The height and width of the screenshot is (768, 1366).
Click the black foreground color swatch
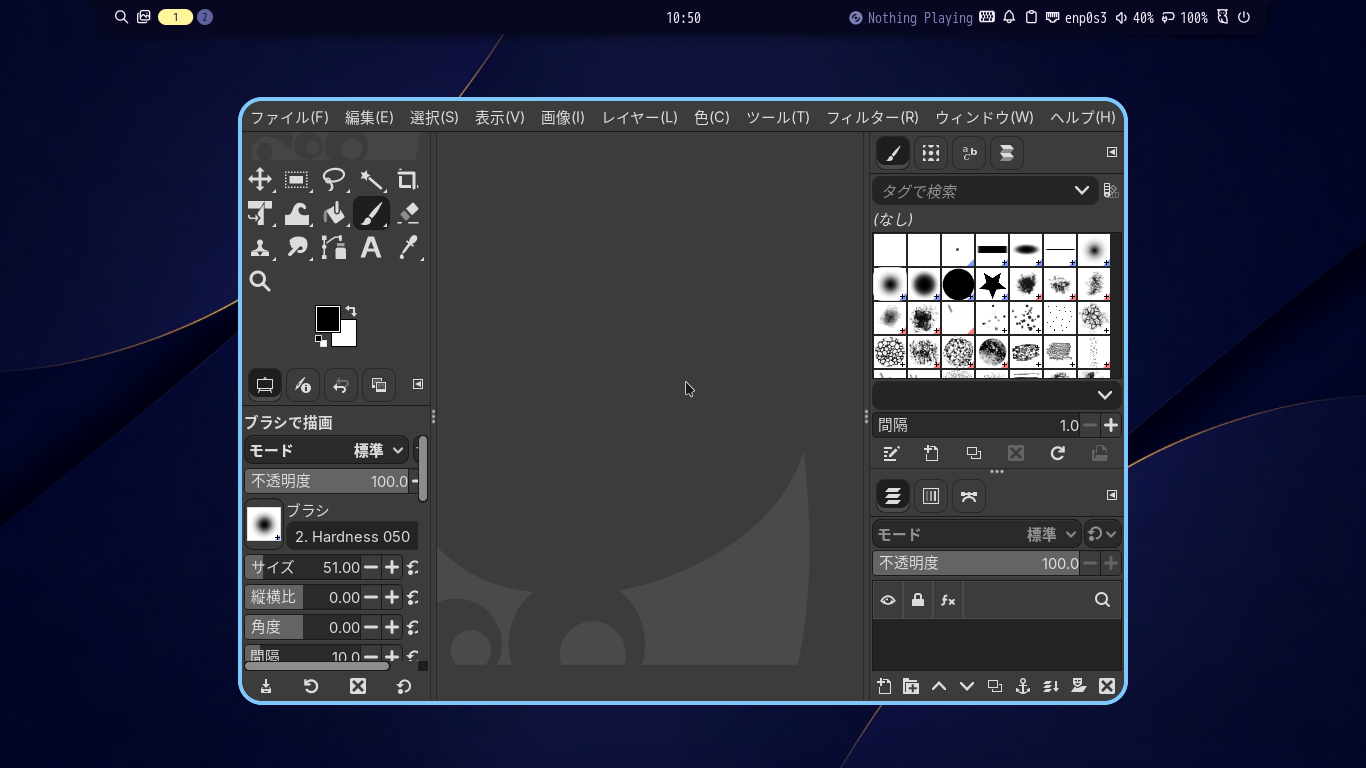[x=327, y=318]
